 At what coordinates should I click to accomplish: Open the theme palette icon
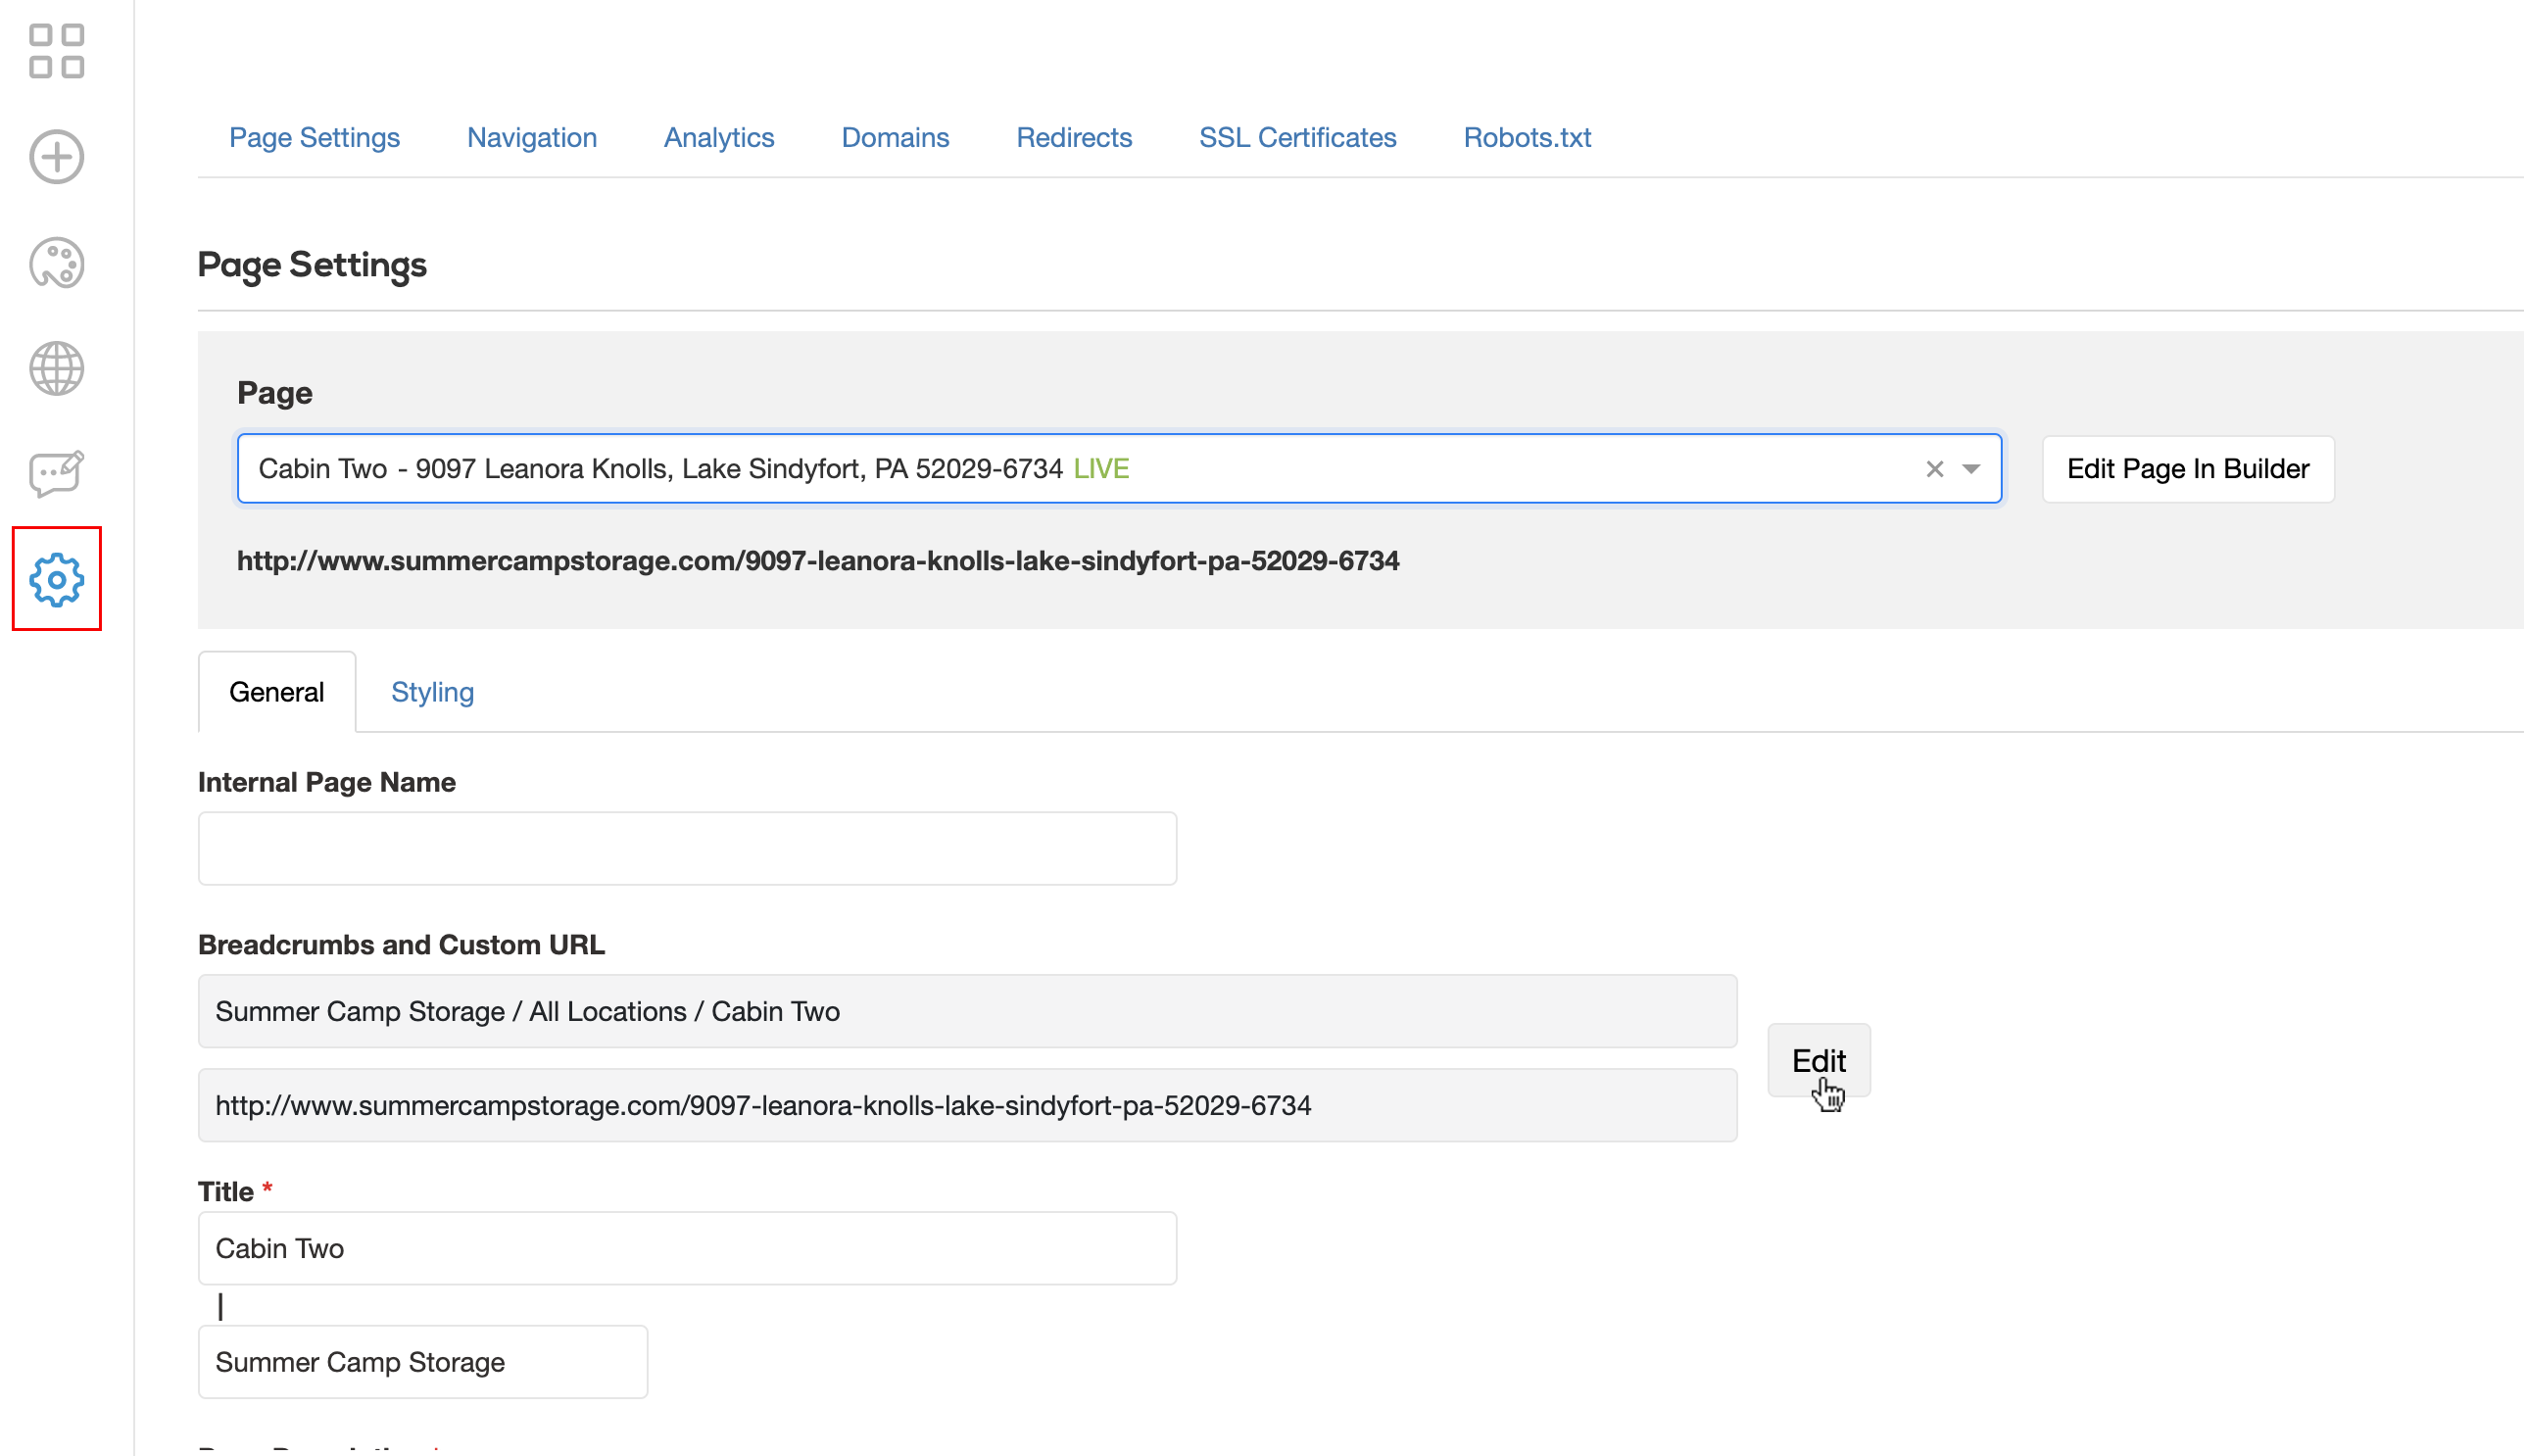coord(56,264)
